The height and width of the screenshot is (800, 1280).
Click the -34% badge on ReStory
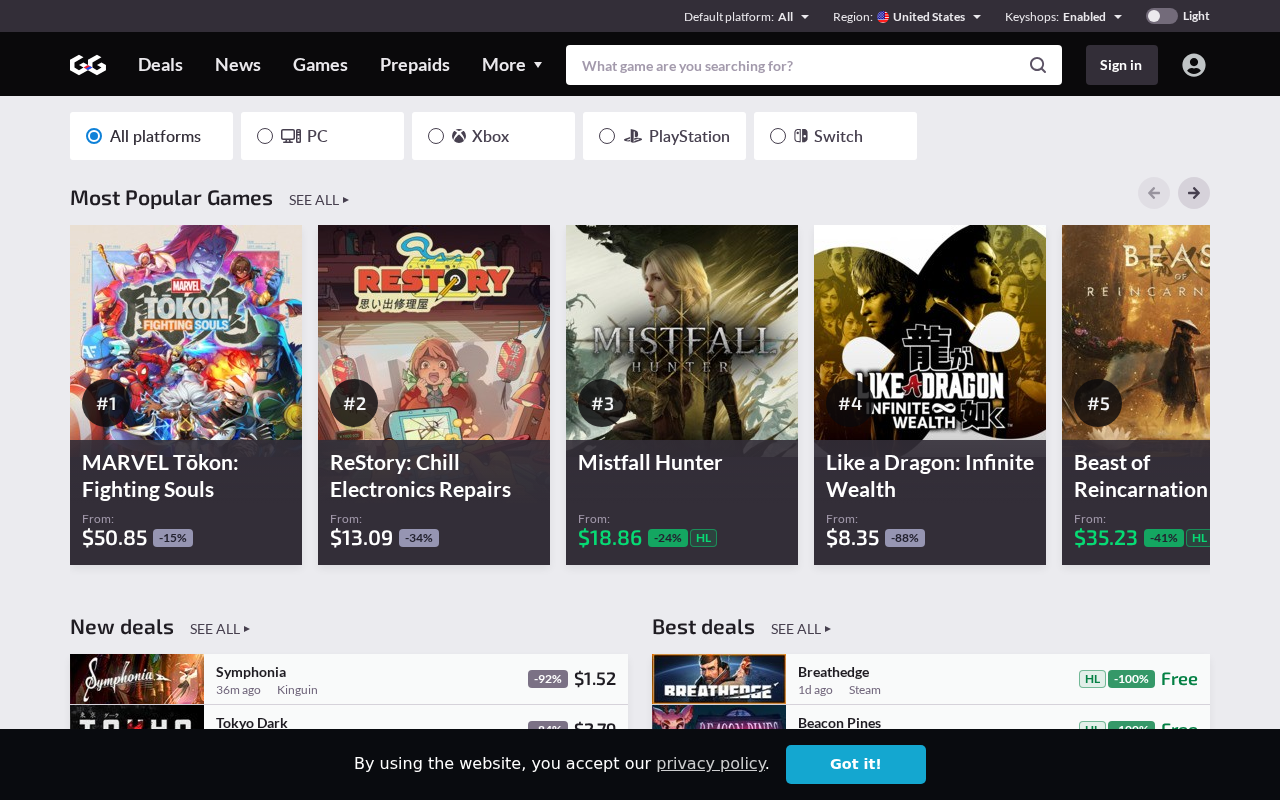click(x=419, y=538)
